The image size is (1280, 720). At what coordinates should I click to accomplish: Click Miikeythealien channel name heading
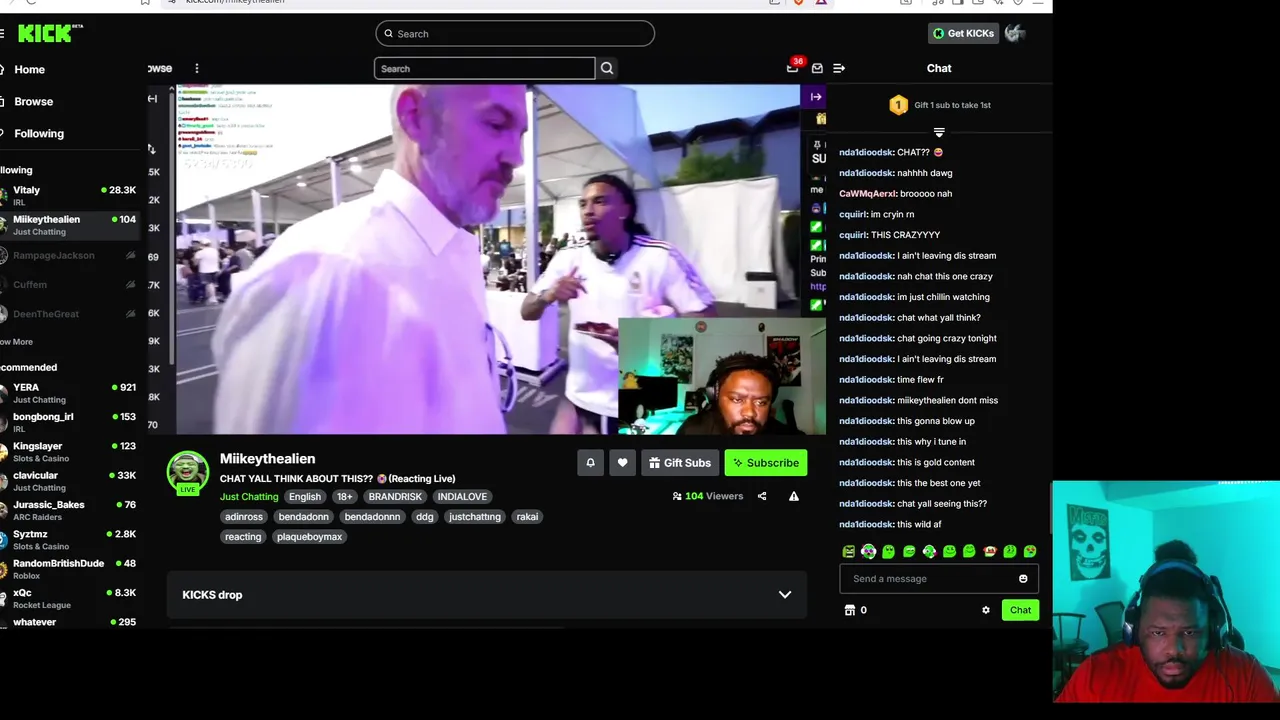(267, 458)
